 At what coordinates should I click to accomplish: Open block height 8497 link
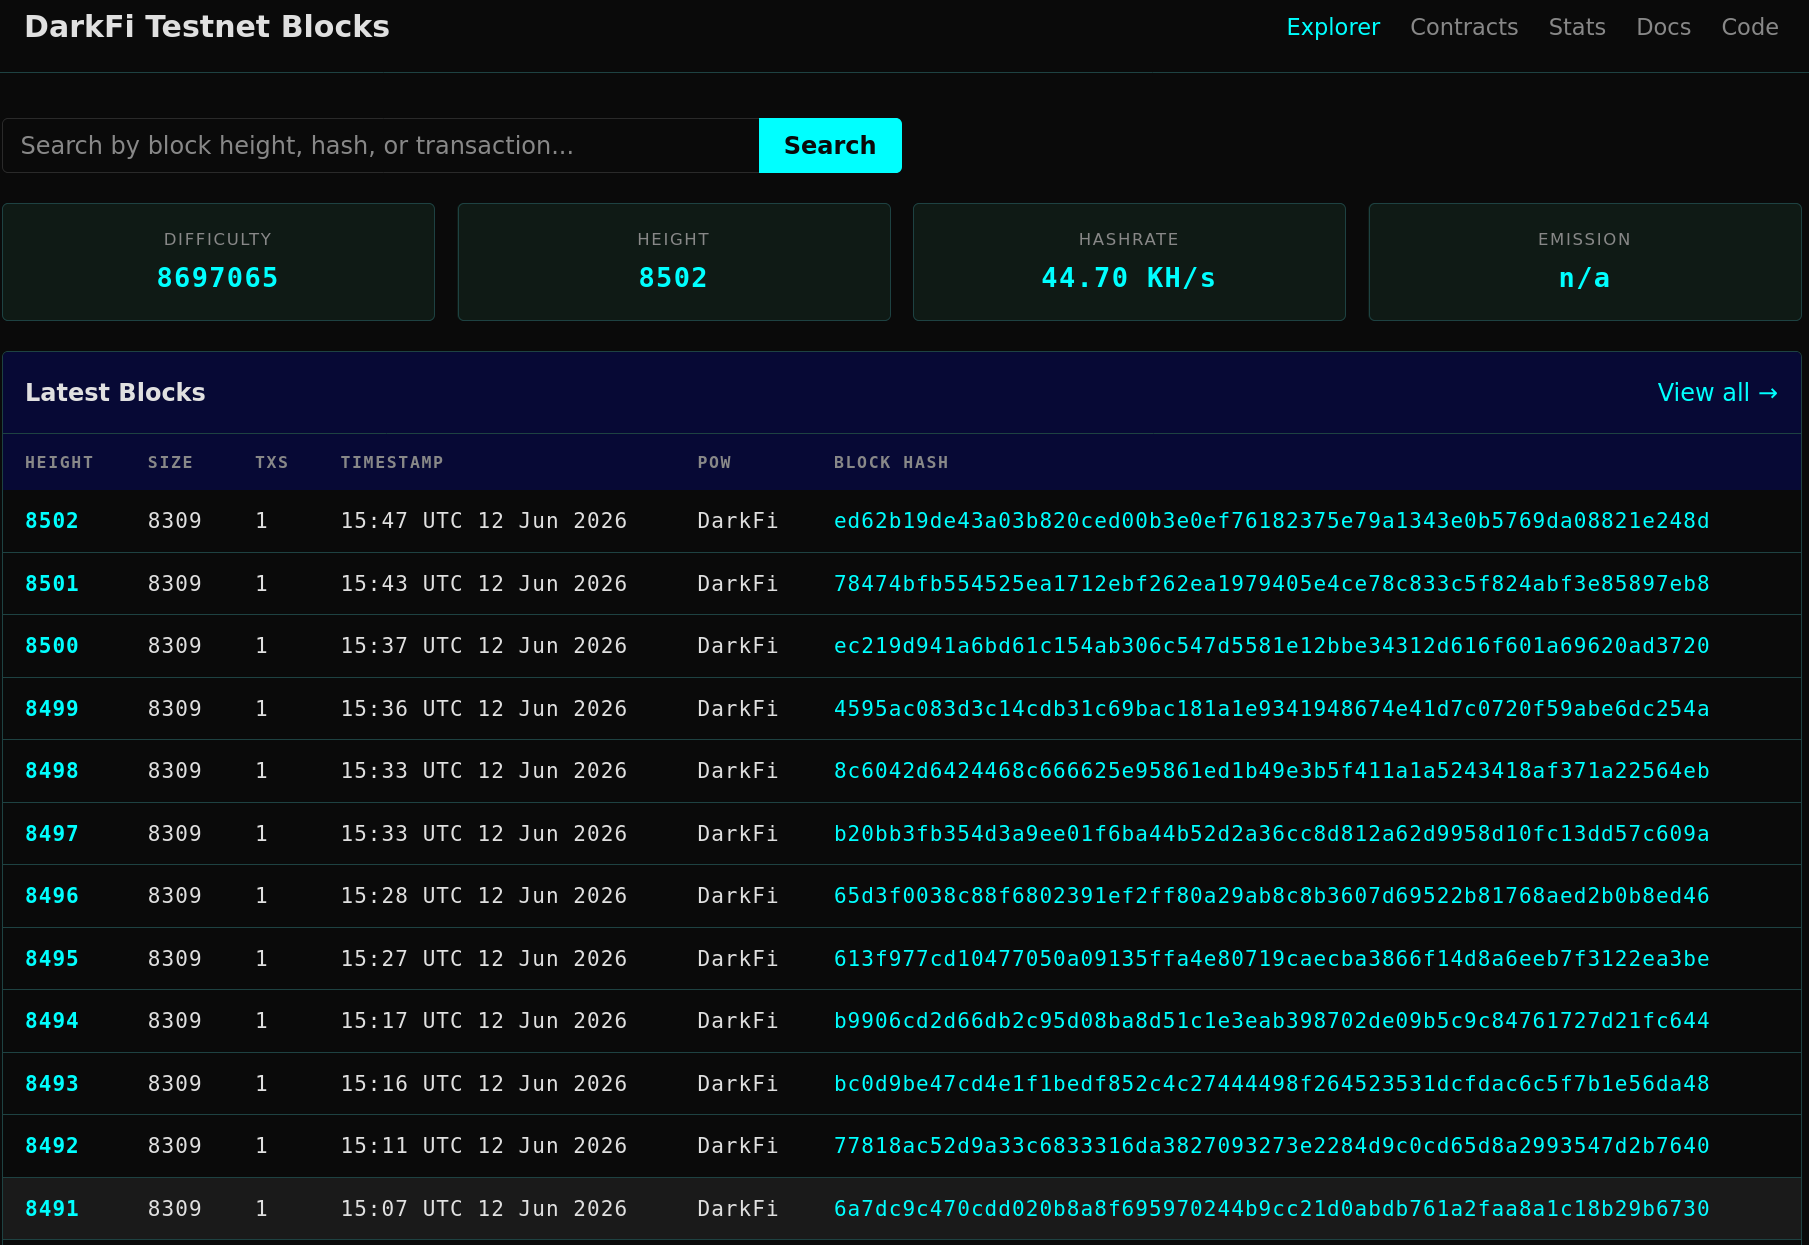coord(52,834)
